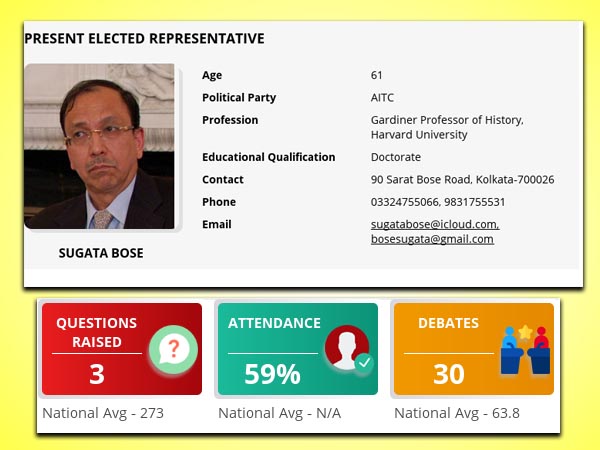Select the red Questions Raised card
Screen dimensions: 600x450
122,349
